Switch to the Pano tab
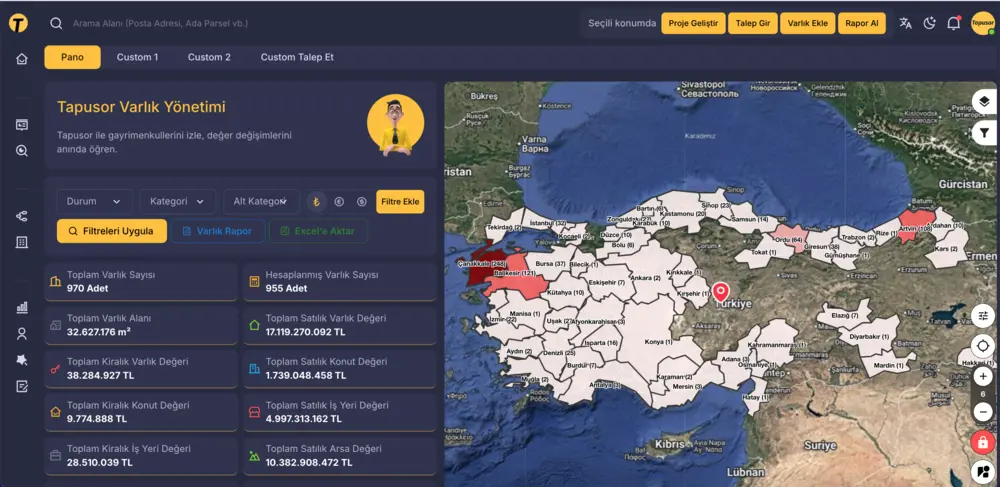1000x487 pixels. [72, 57]
